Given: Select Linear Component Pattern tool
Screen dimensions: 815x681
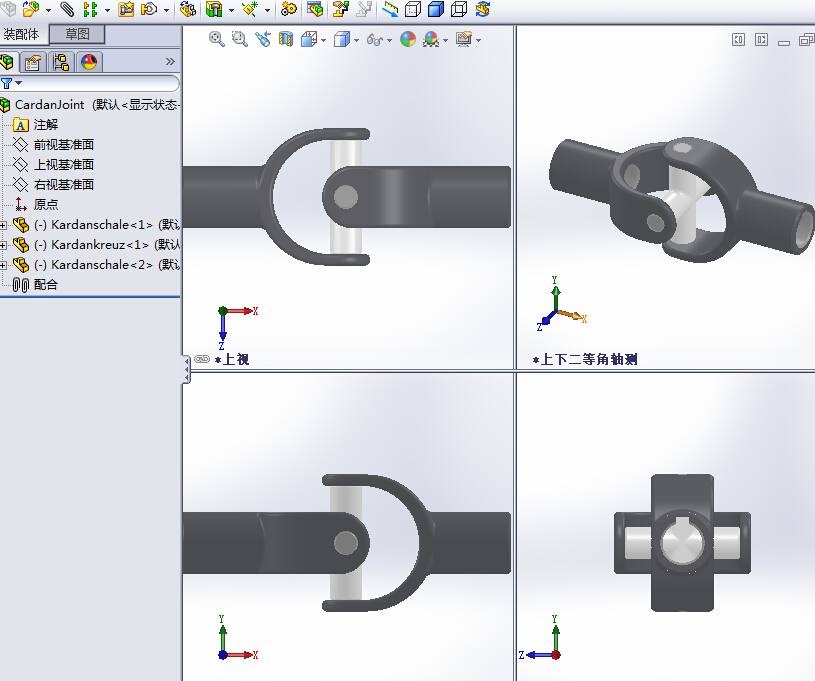Looking at the screenshot, I should tap(90, 9).
